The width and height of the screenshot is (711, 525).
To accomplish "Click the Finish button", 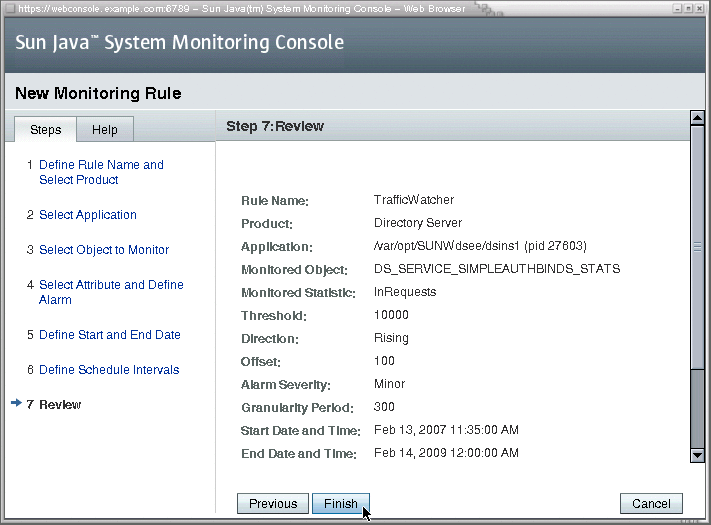I will tap(341, 504).
